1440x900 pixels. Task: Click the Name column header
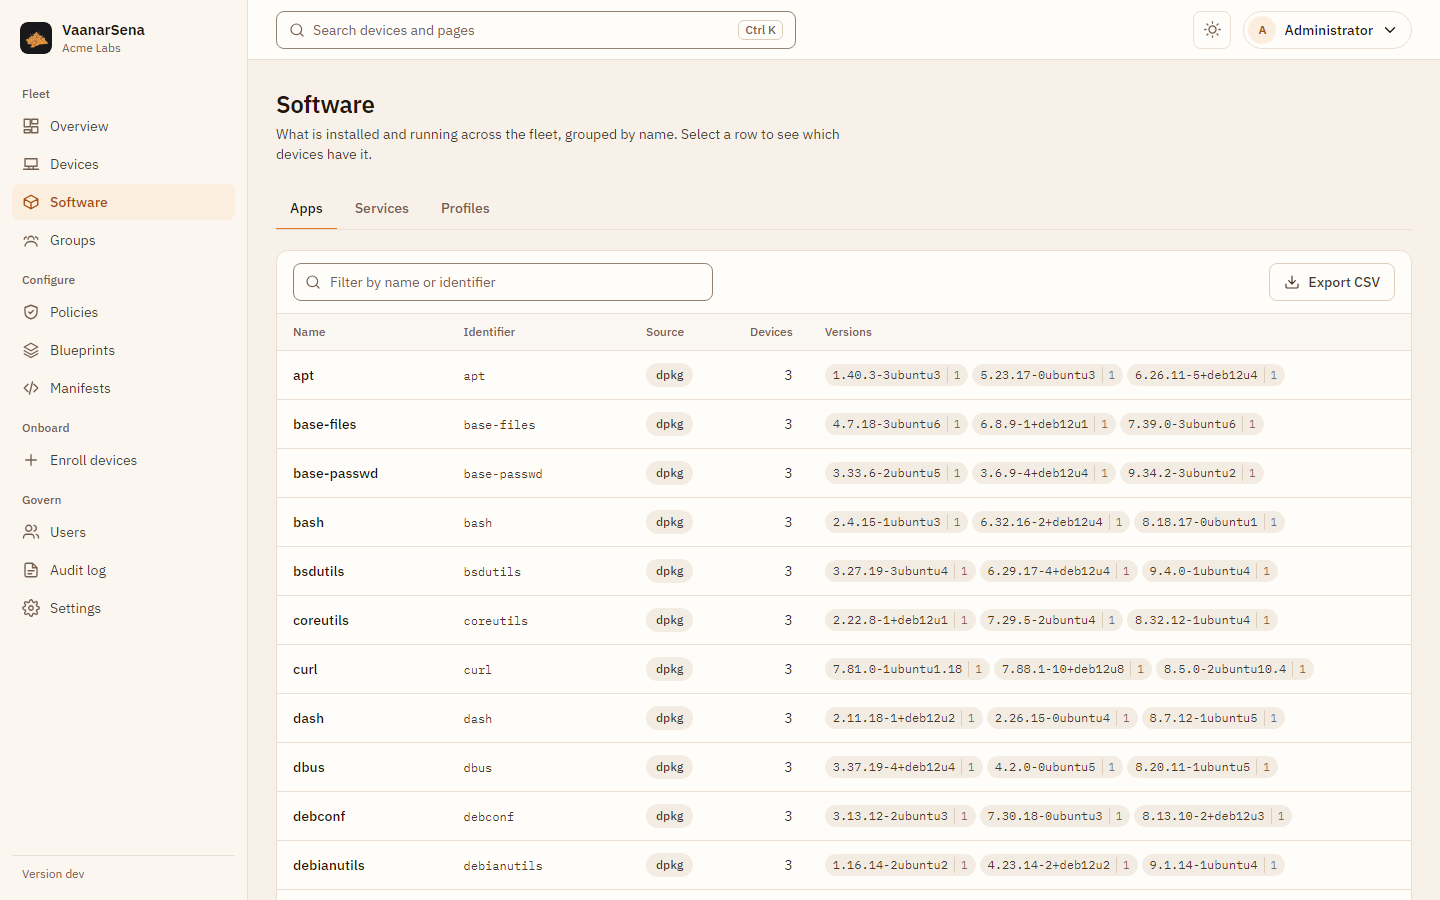pos(309,332)
